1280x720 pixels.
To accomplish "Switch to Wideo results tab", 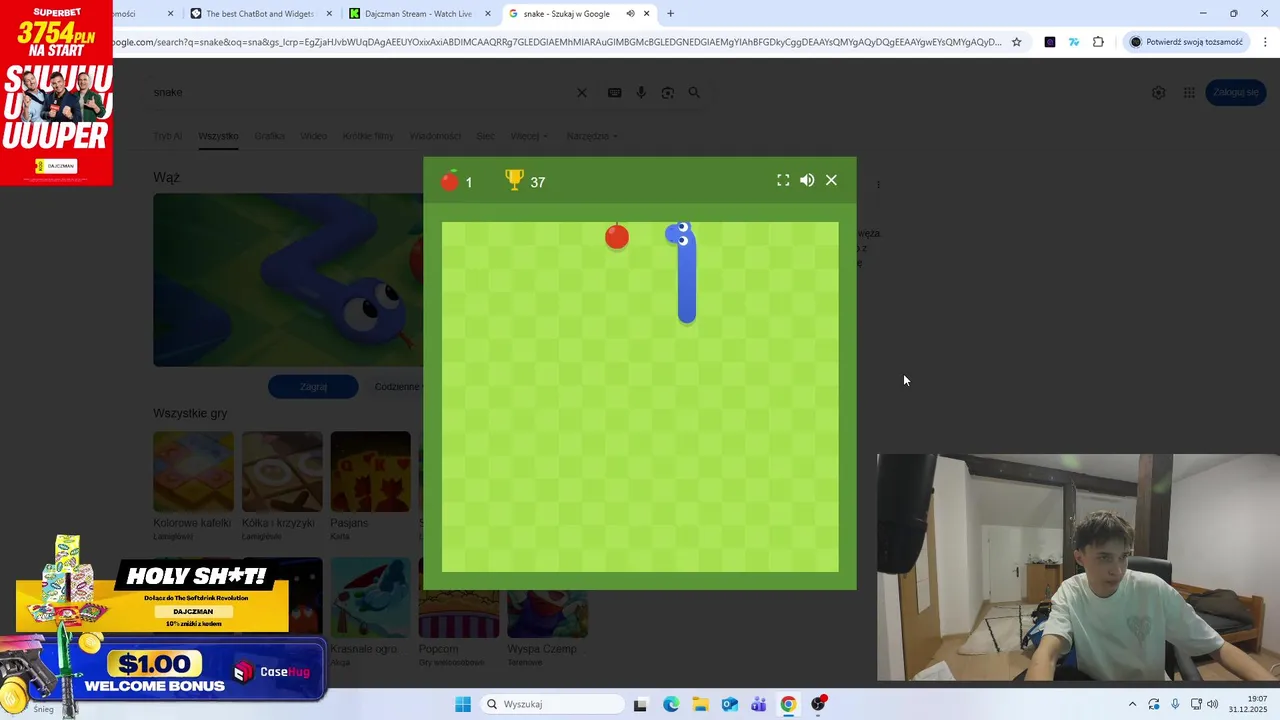I will click(314, 136).
